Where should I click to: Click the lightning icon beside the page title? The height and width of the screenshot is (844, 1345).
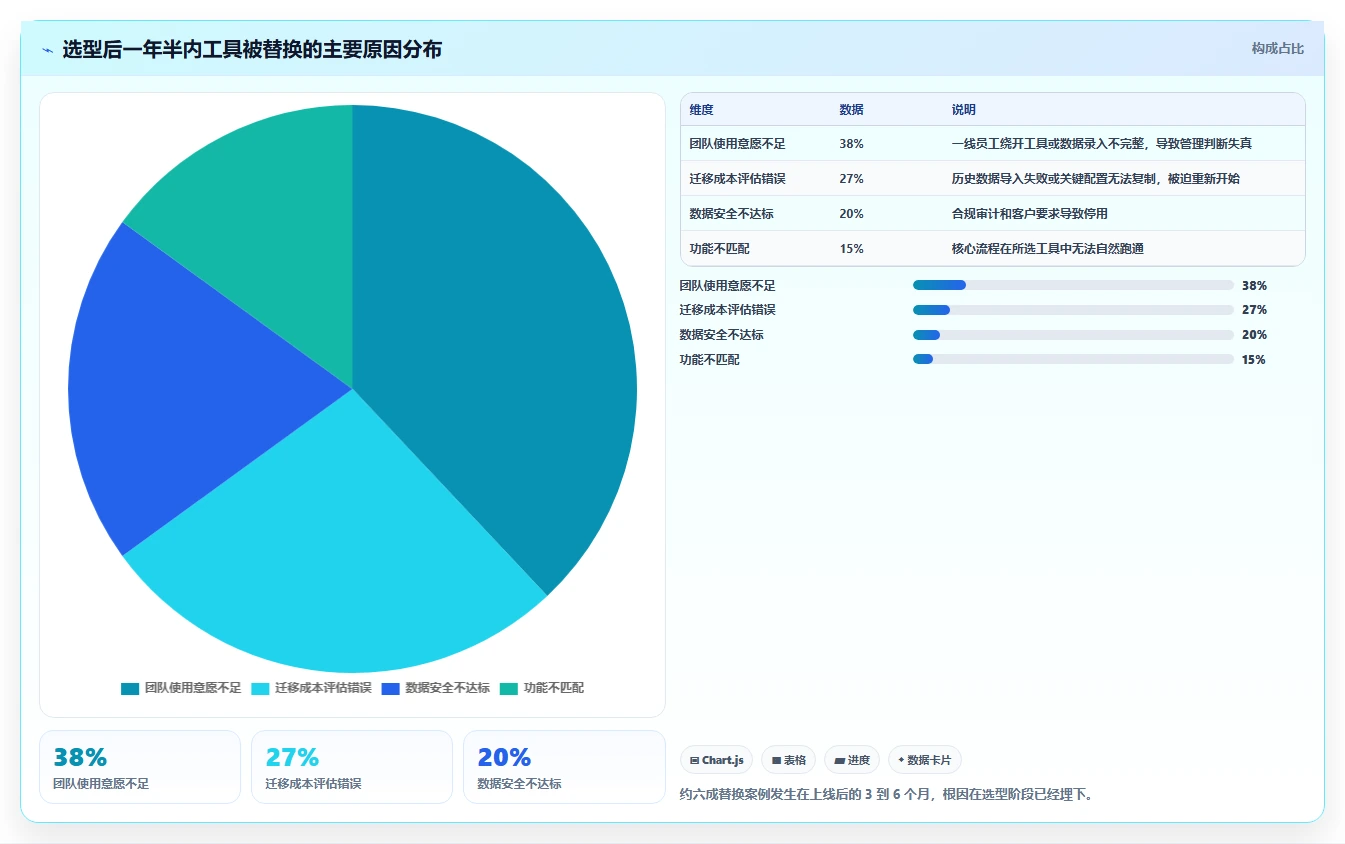tap(48, 50)
